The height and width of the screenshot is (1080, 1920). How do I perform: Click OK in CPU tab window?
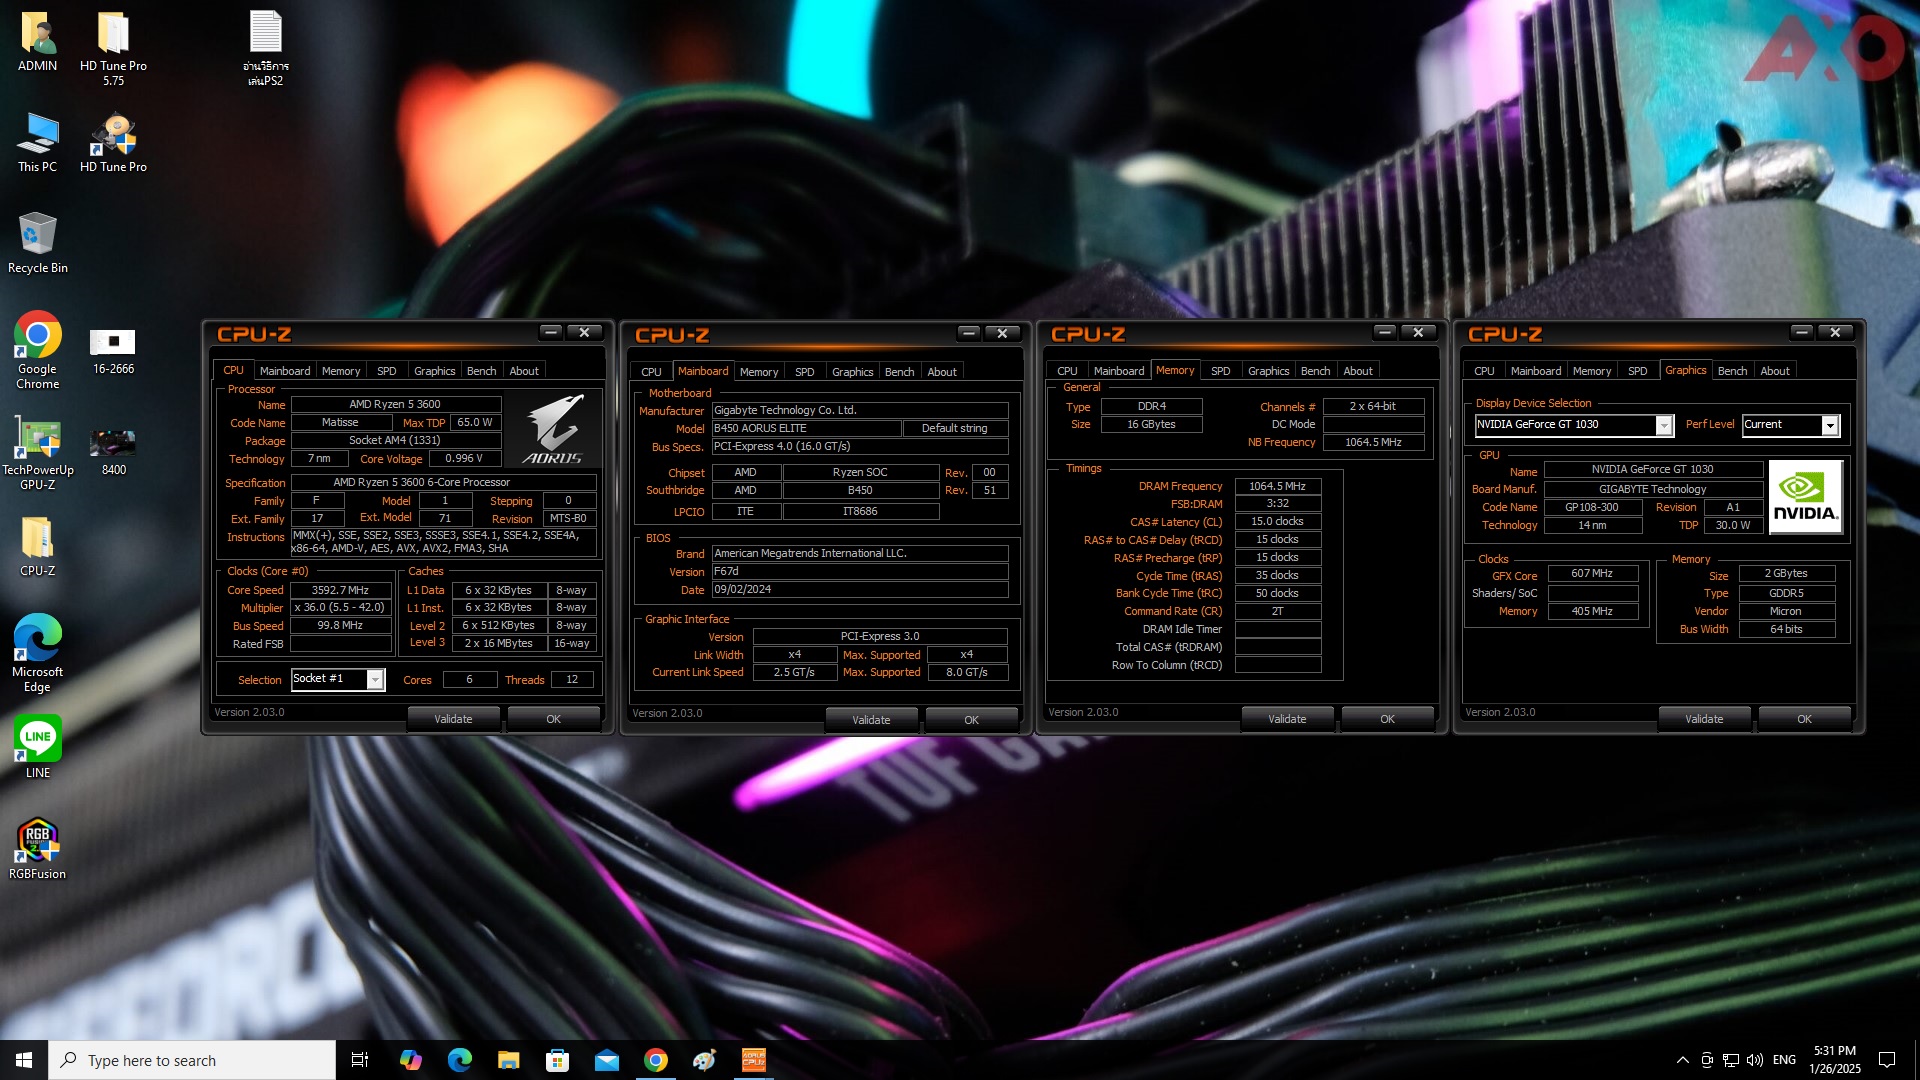(553, 719)
